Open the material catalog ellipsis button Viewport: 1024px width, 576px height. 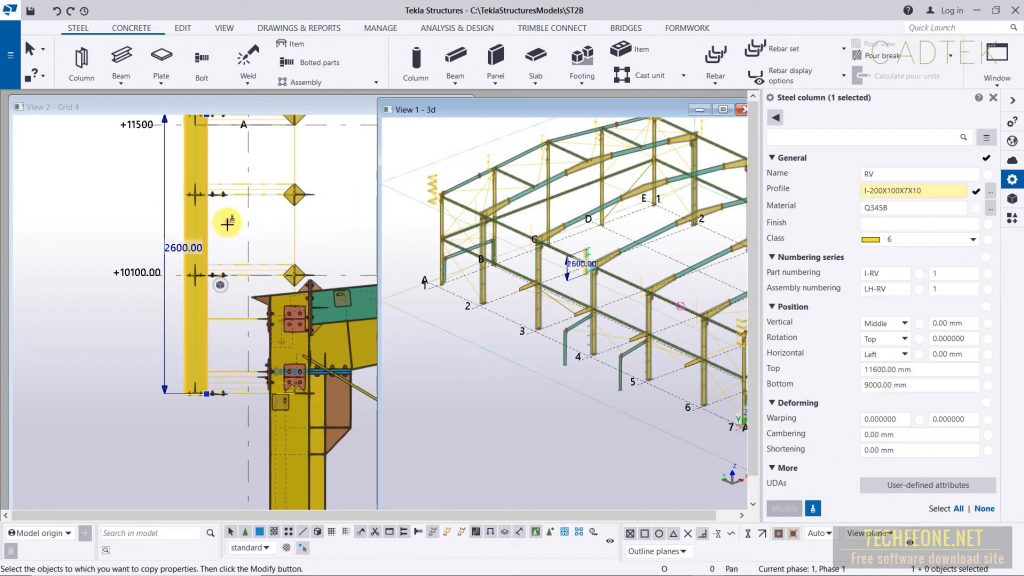991,208
